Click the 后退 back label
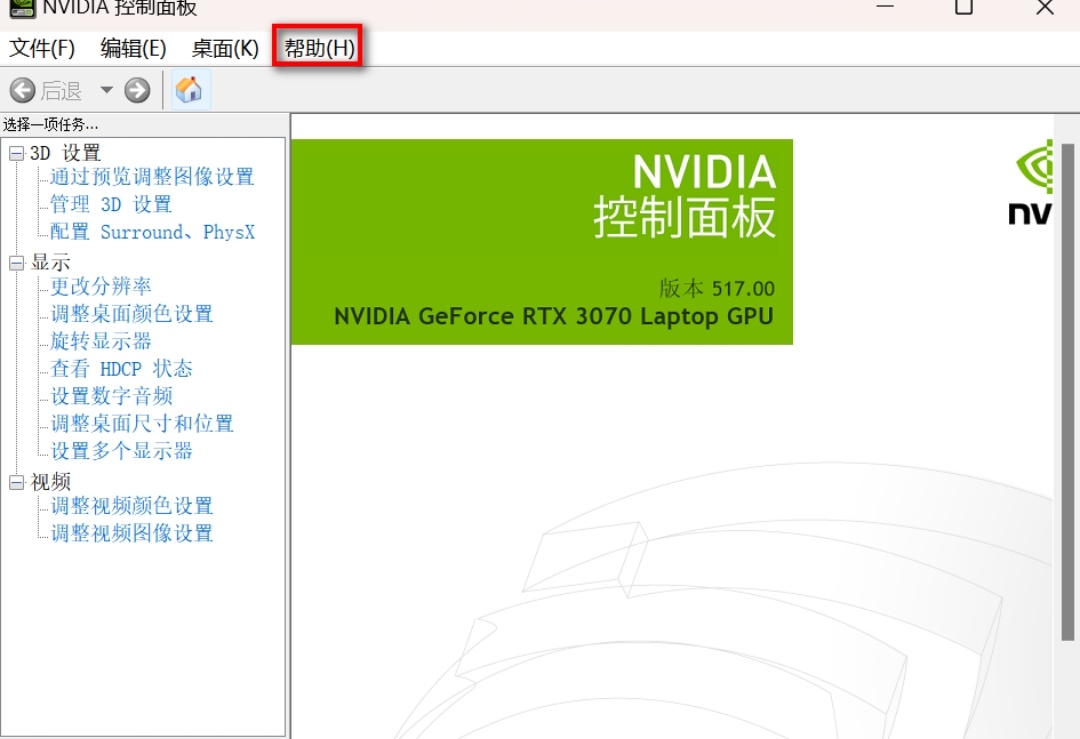 tap(61, 91)
